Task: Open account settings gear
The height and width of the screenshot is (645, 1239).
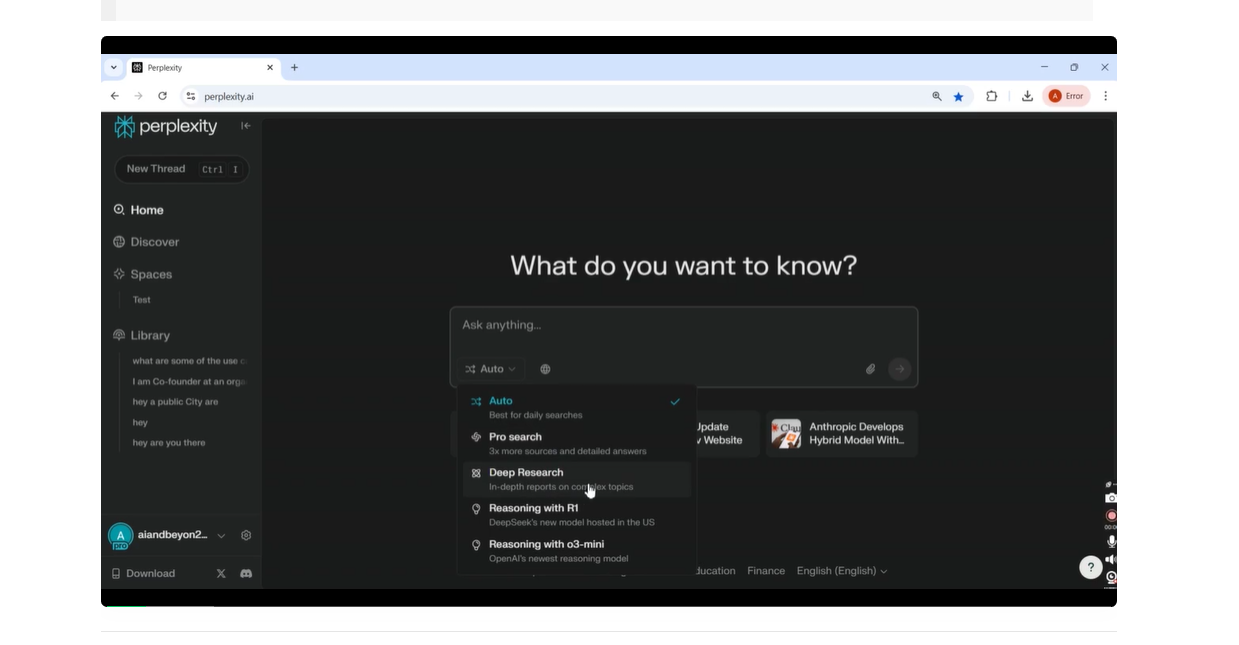Action: click(x=246, y=536)
